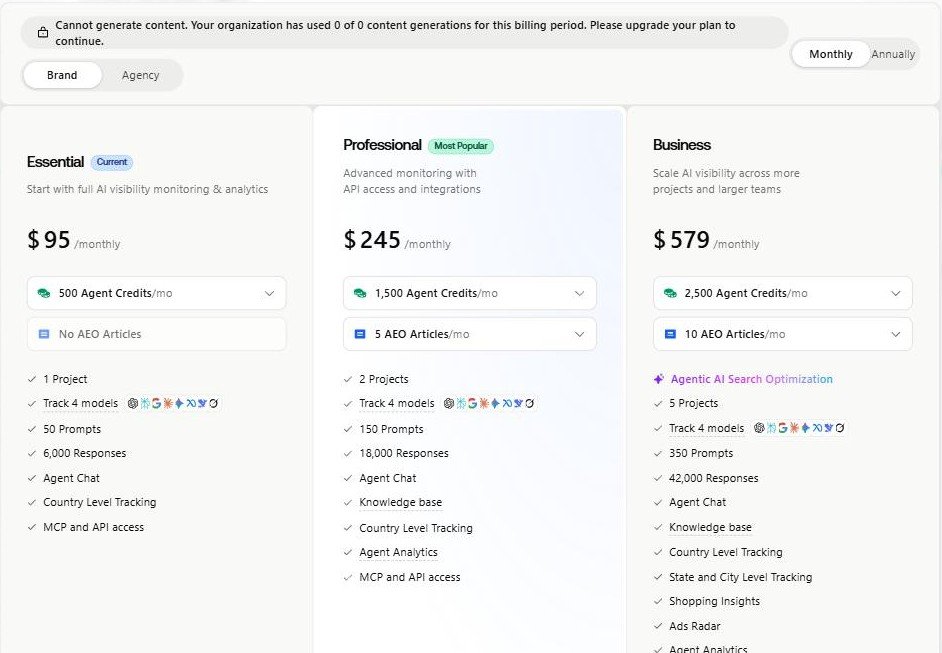Click the Claude icon in Business plan

pos(795,428)
